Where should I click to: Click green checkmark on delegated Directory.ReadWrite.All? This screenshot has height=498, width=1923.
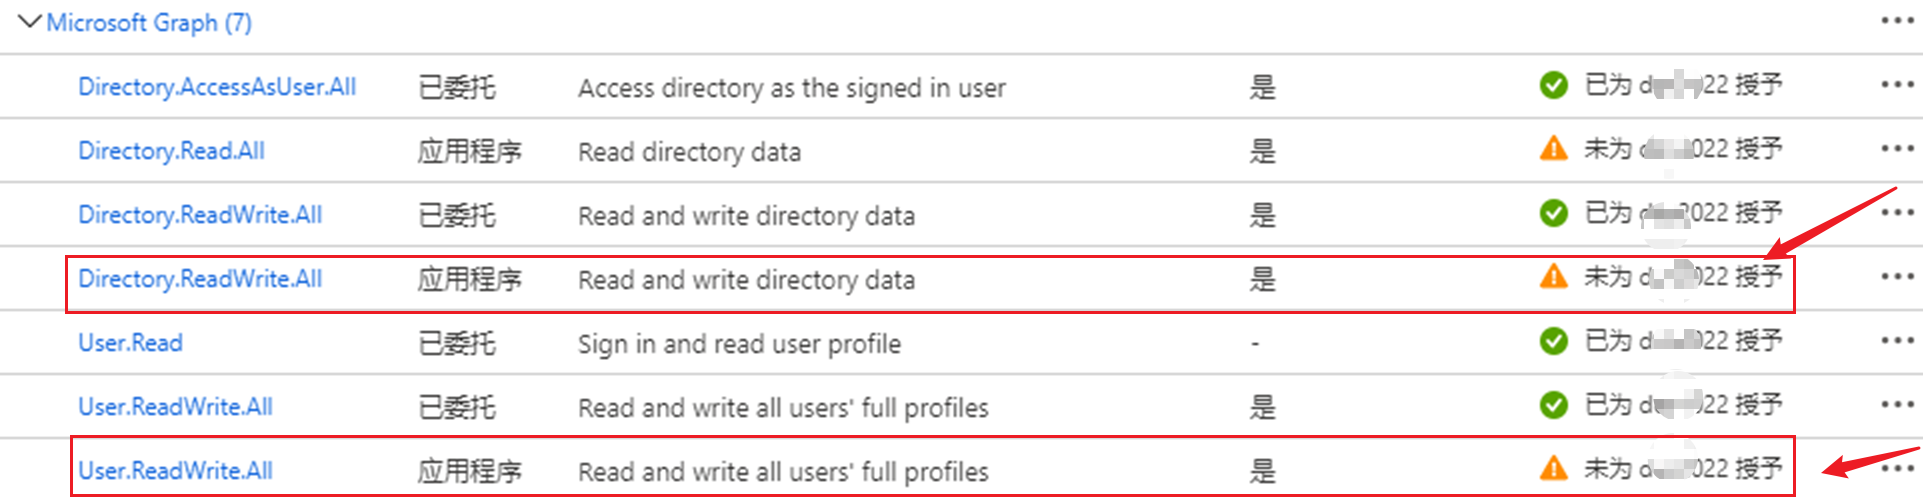pyautogui.click(x=1554, y=213)
